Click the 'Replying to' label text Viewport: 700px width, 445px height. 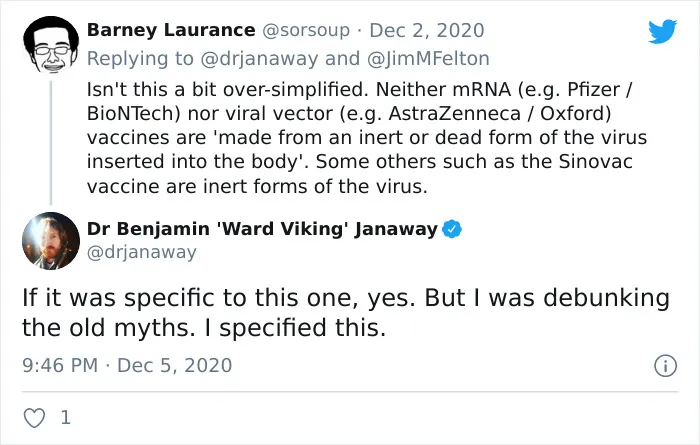pyautogui.click(x=140, y=58)
